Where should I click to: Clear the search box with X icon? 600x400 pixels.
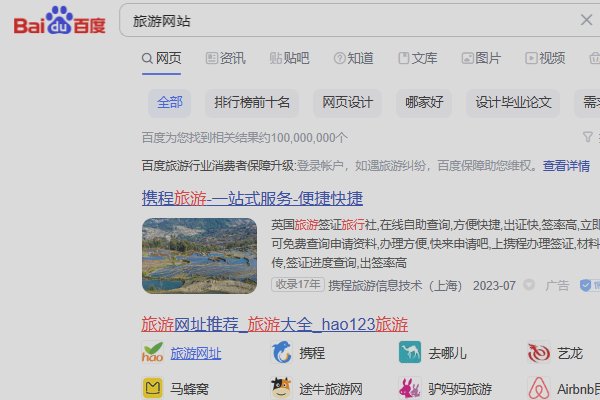586,20
